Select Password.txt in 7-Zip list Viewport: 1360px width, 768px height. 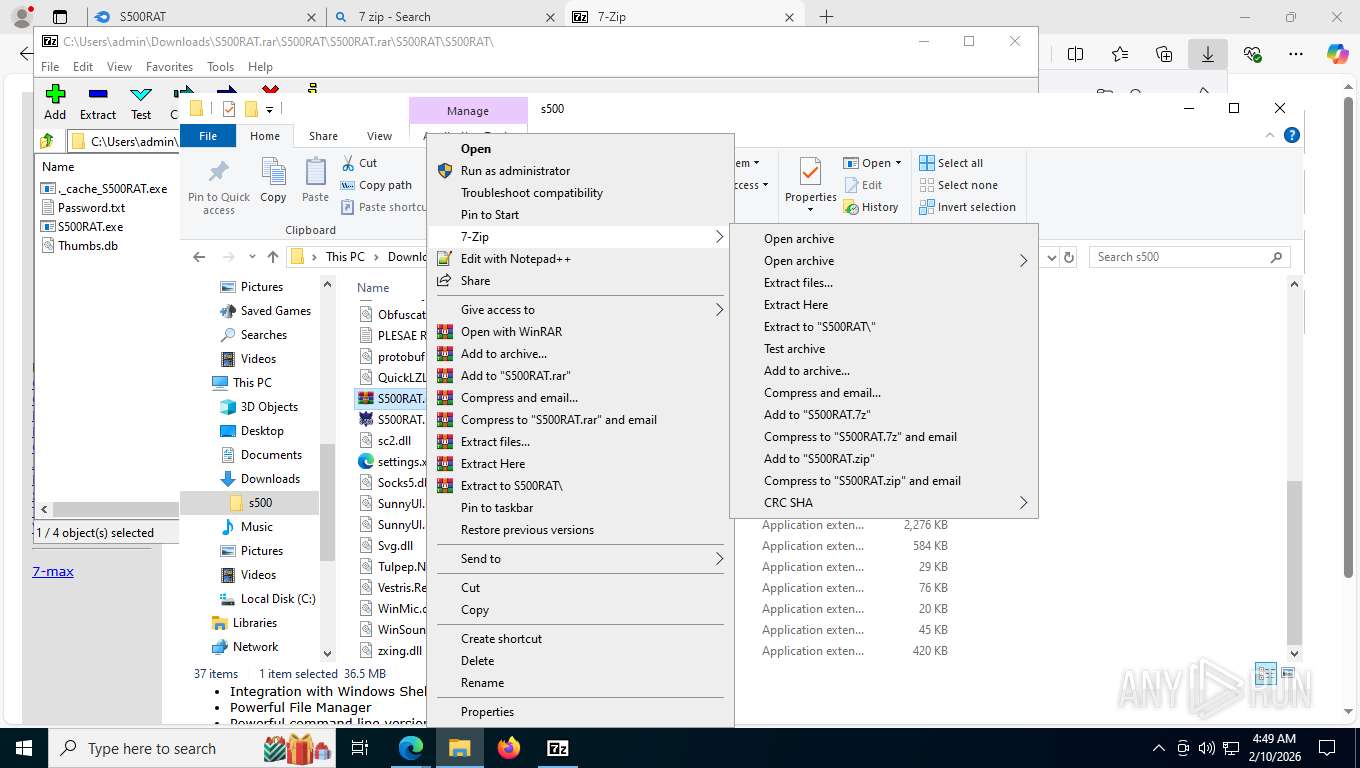click(x=91, y=208)
